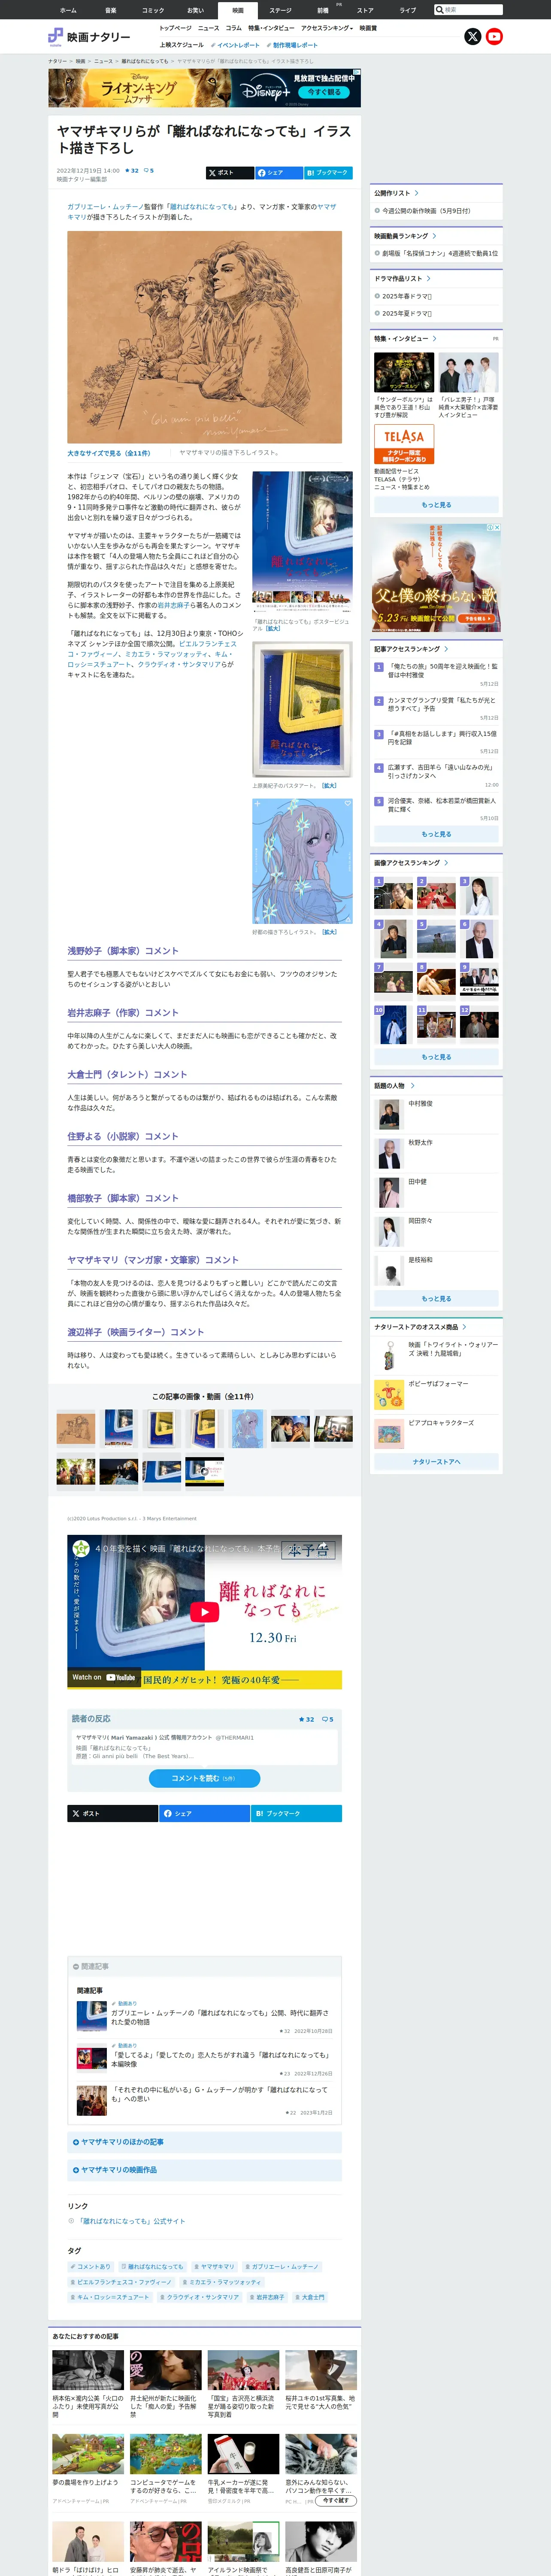Open the X (Twitter) icon in header
The width and height of the screenshot is (551, 2576).
coord(473,37)
